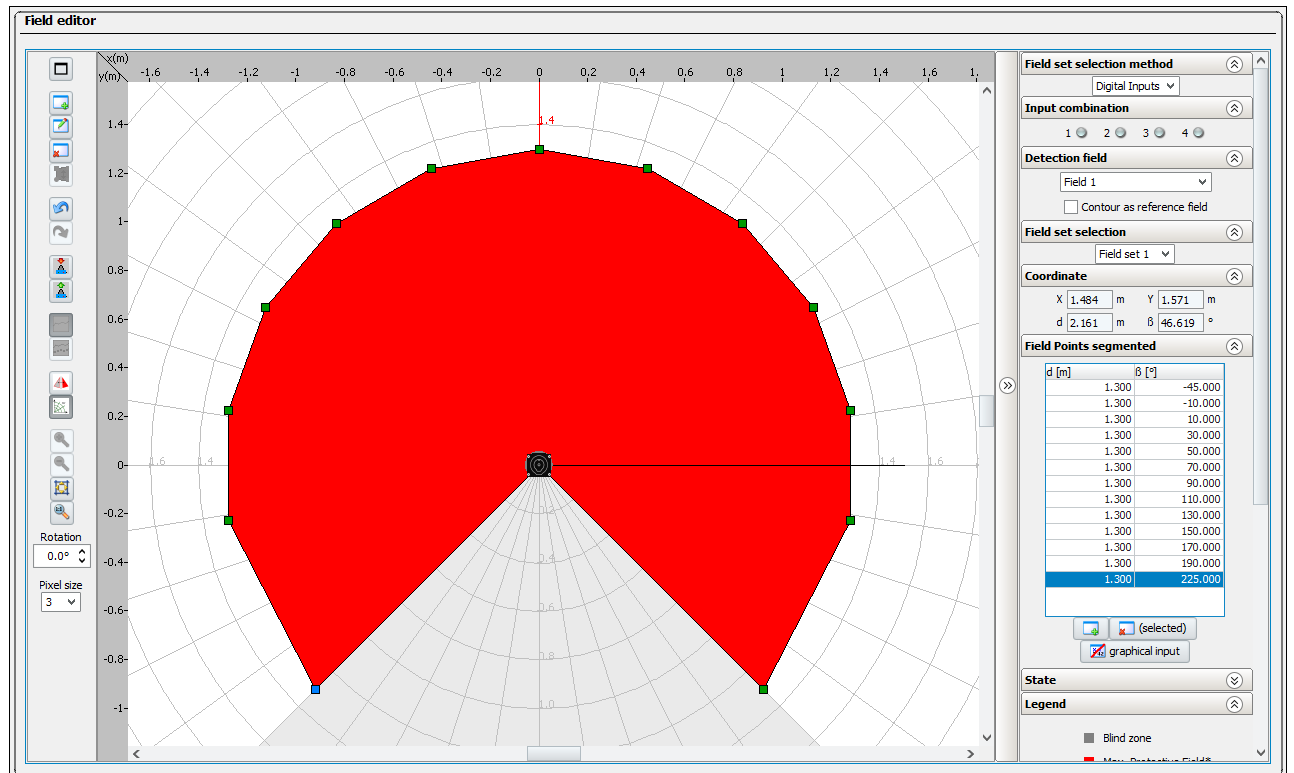Open the Pixel size dropdown
Viewport: 1294px width, 773px height.
(x=60, y=602)
